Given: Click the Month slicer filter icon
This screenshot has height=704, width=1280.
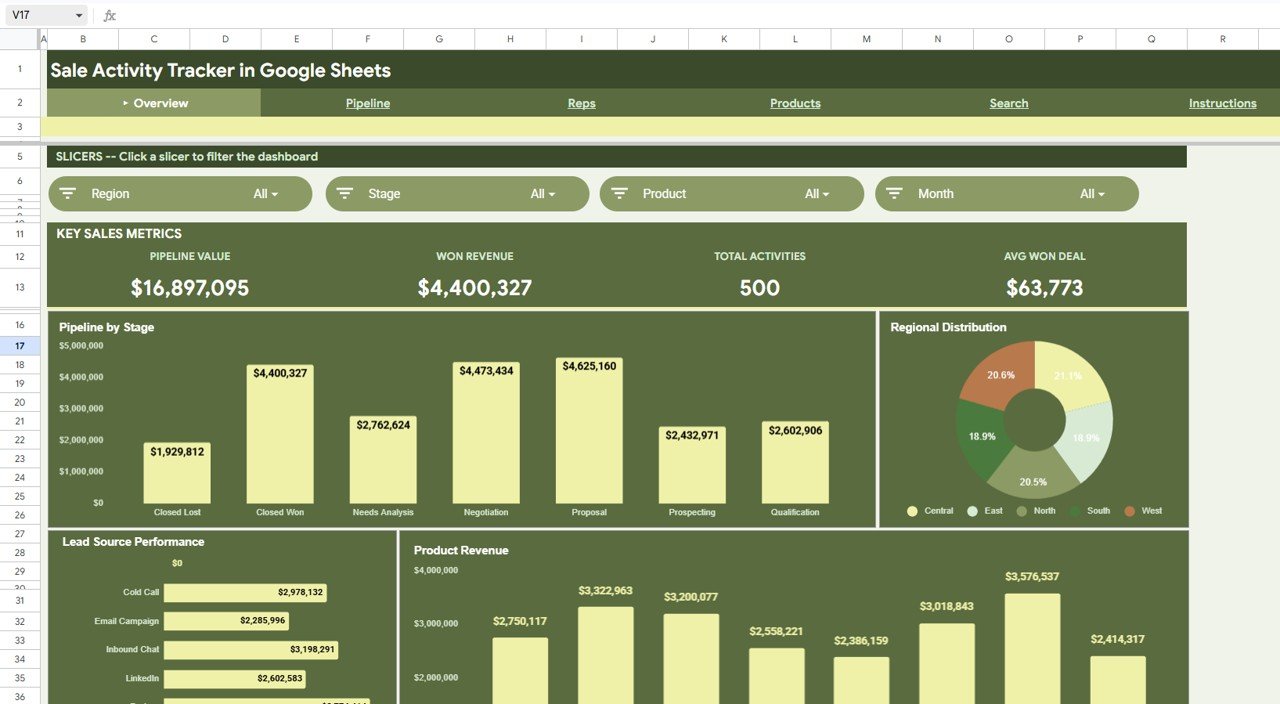Looking at the screenshot, I should pyautogui.click(x=893, y=193).
